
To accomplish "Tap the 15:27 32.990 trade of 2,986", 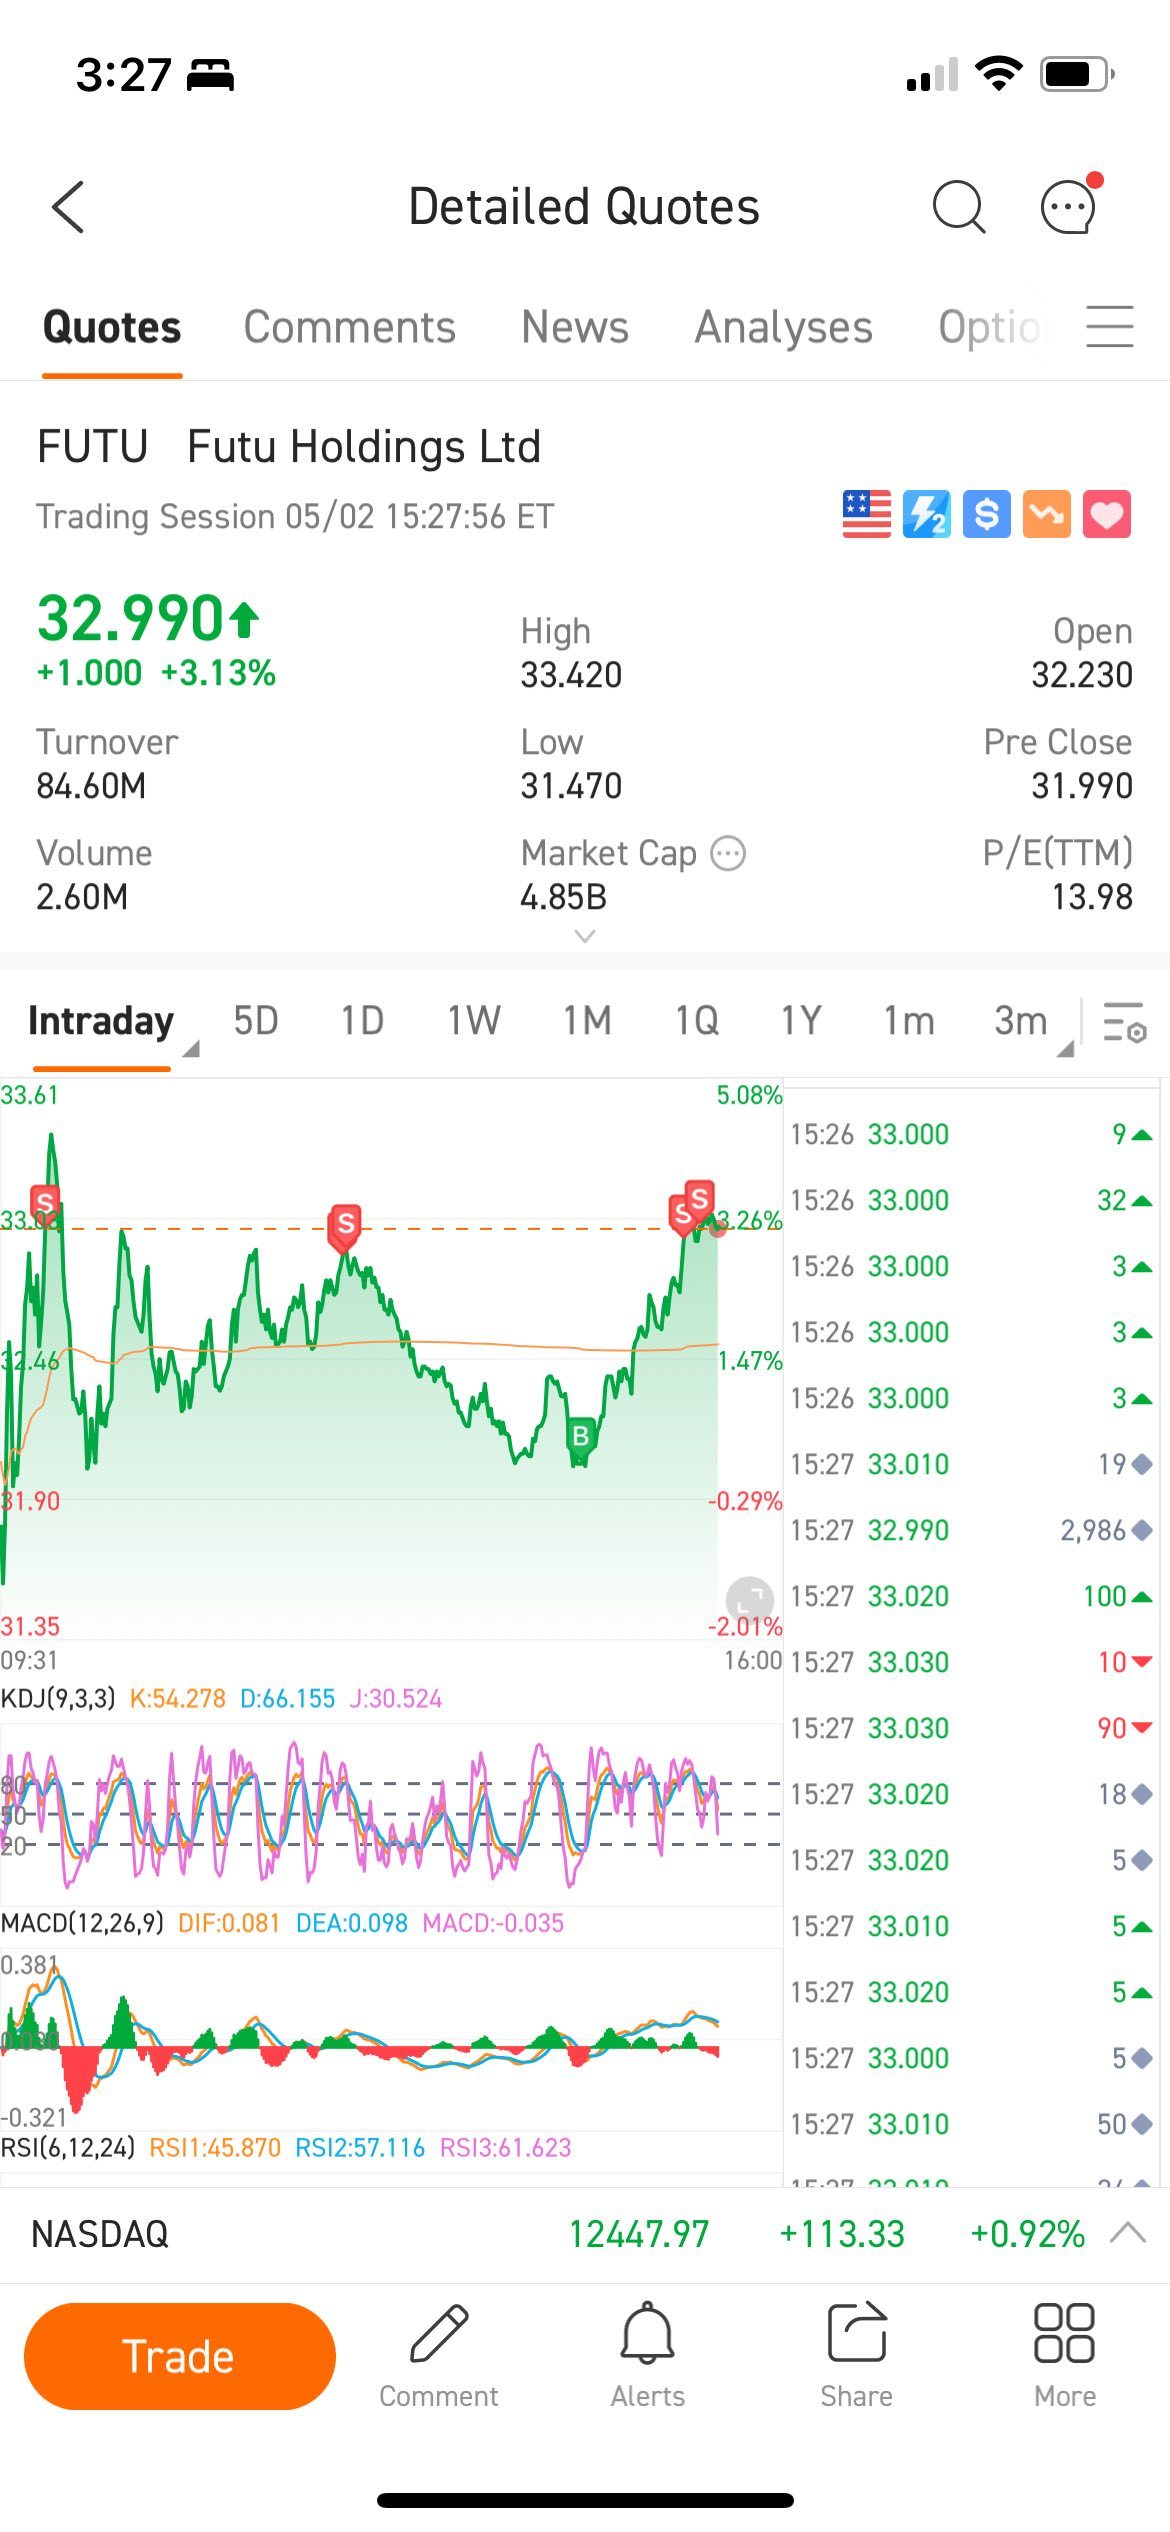I will pyautogui.click(x=972, y=1530).
